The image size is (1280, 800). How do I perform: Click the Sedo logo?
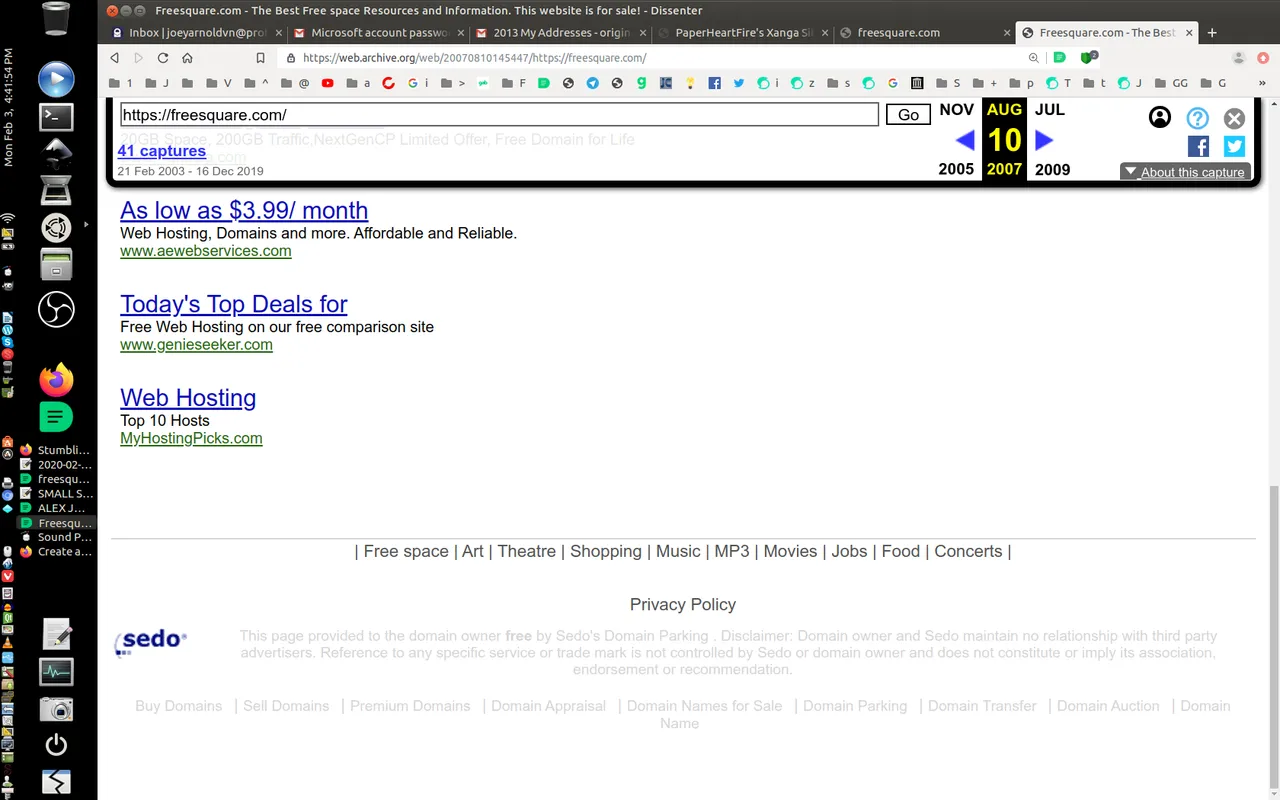point(151,641)
